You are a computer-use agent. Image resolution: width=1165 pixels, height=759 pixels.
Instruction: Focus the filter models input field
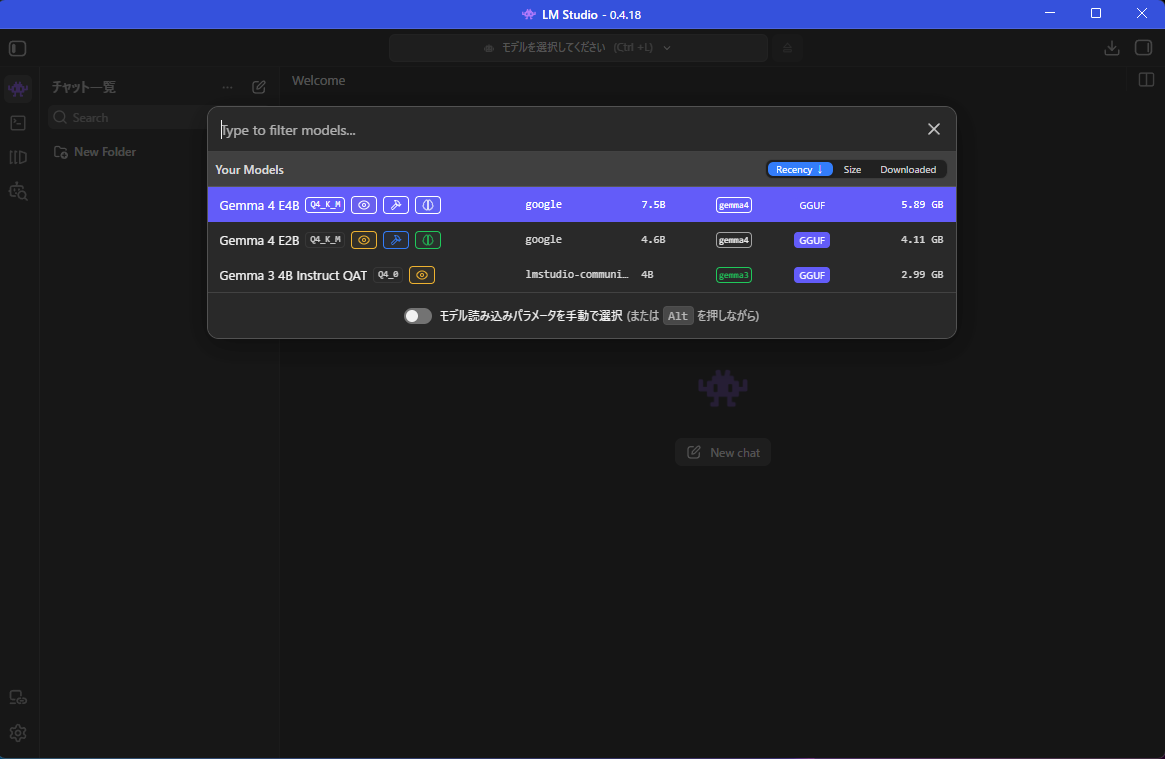565,130
